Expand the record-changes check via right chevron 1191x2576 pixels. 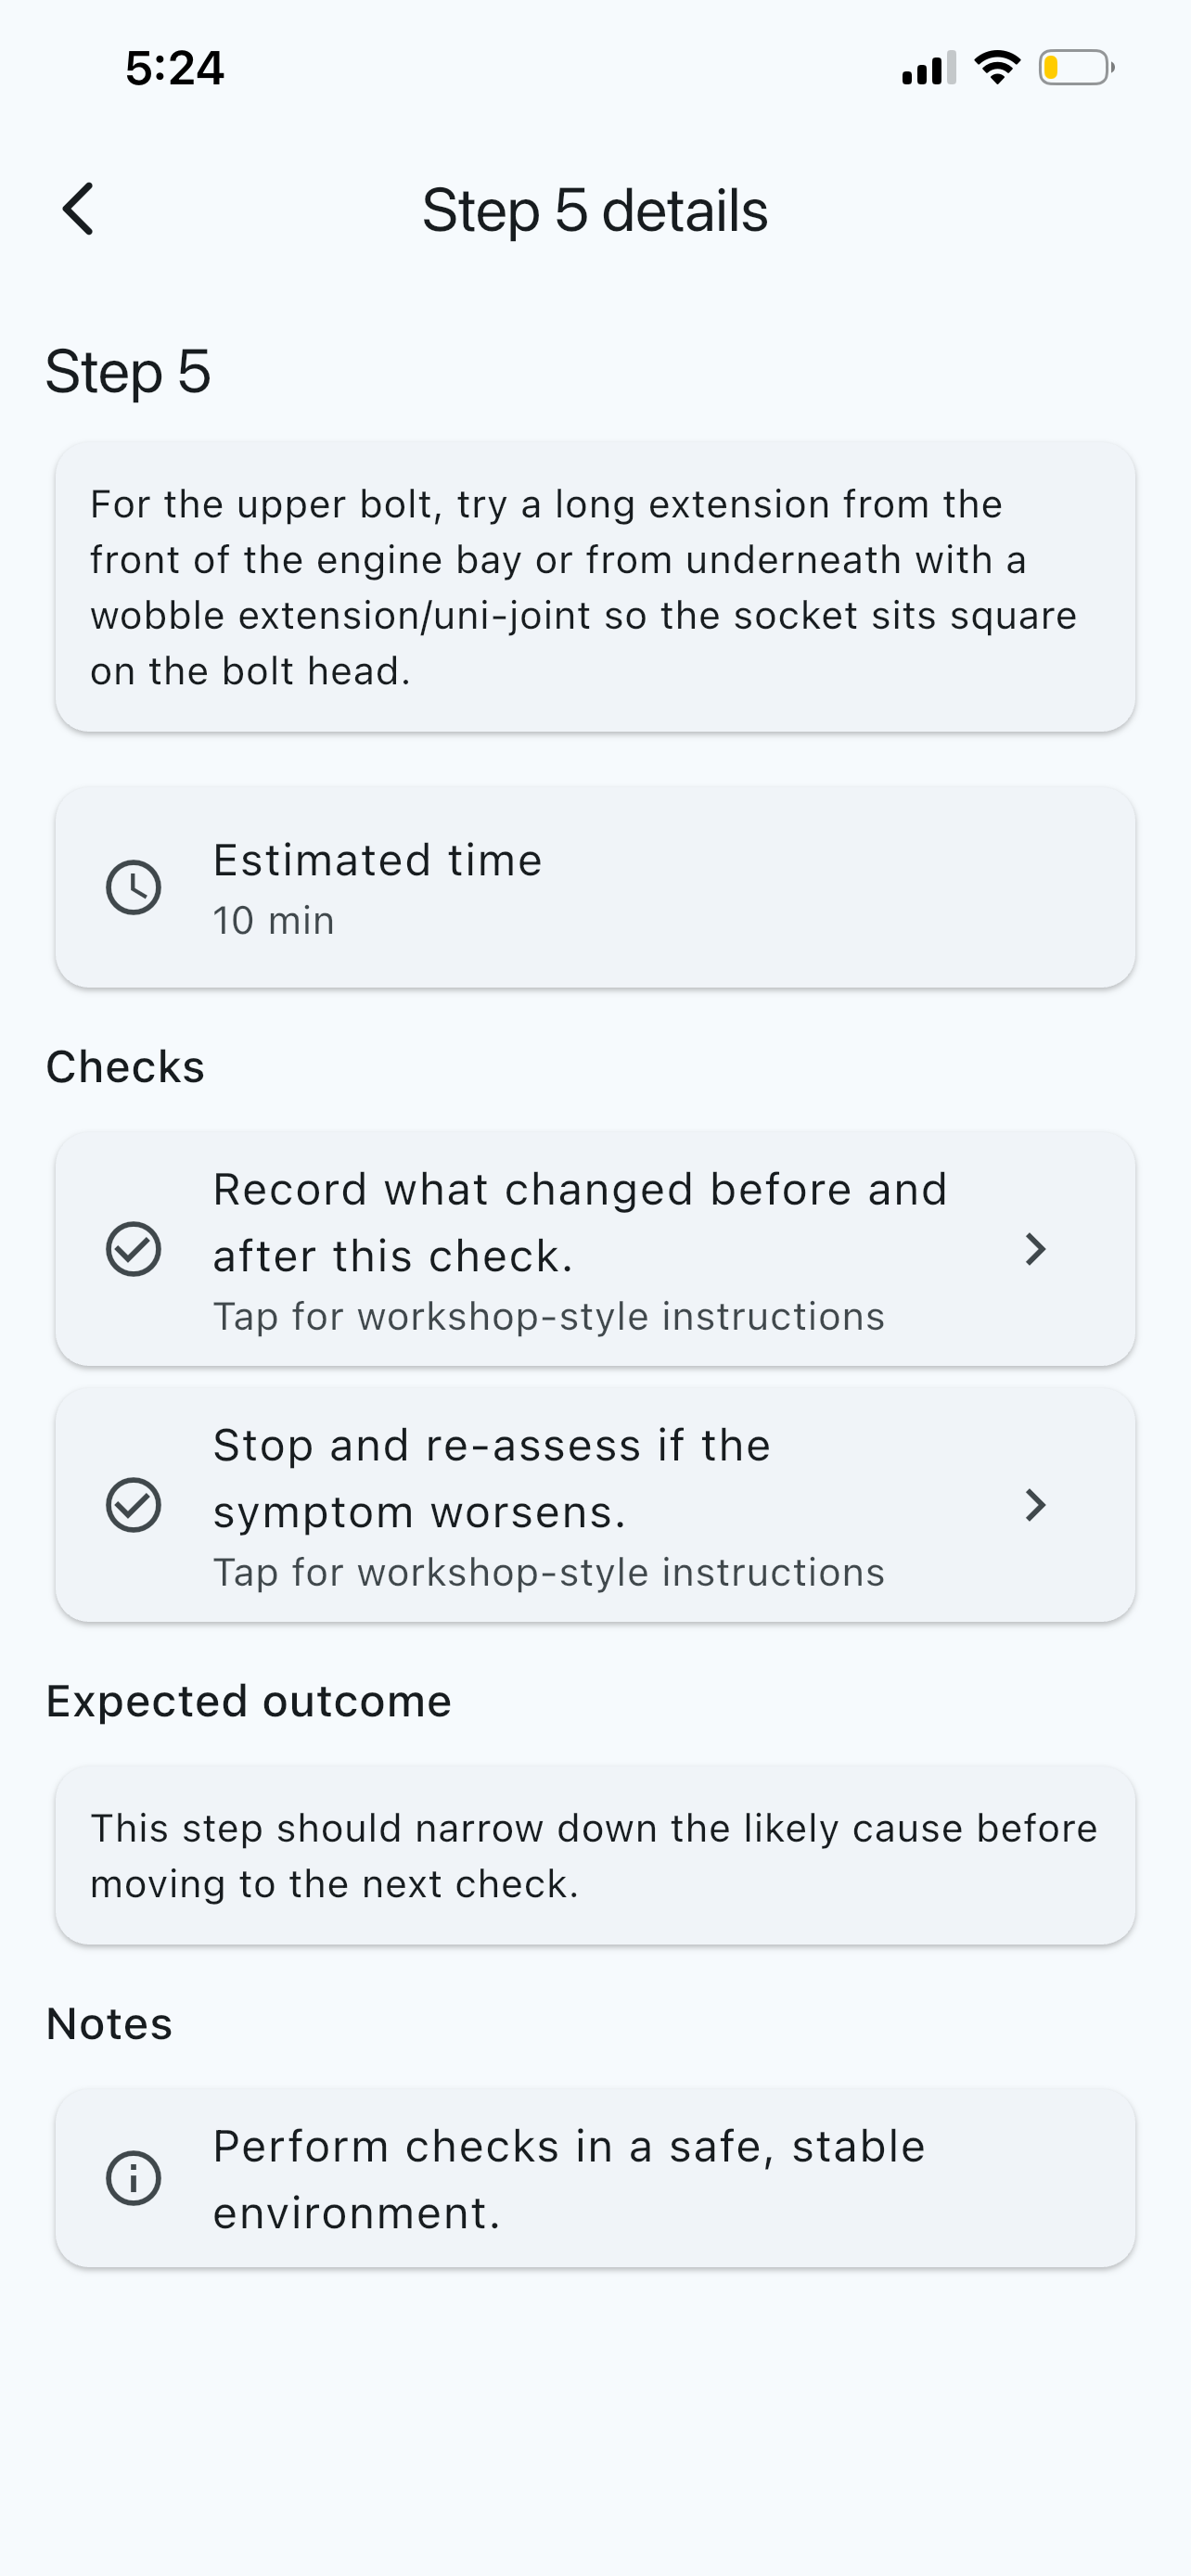point(1035,1249)
